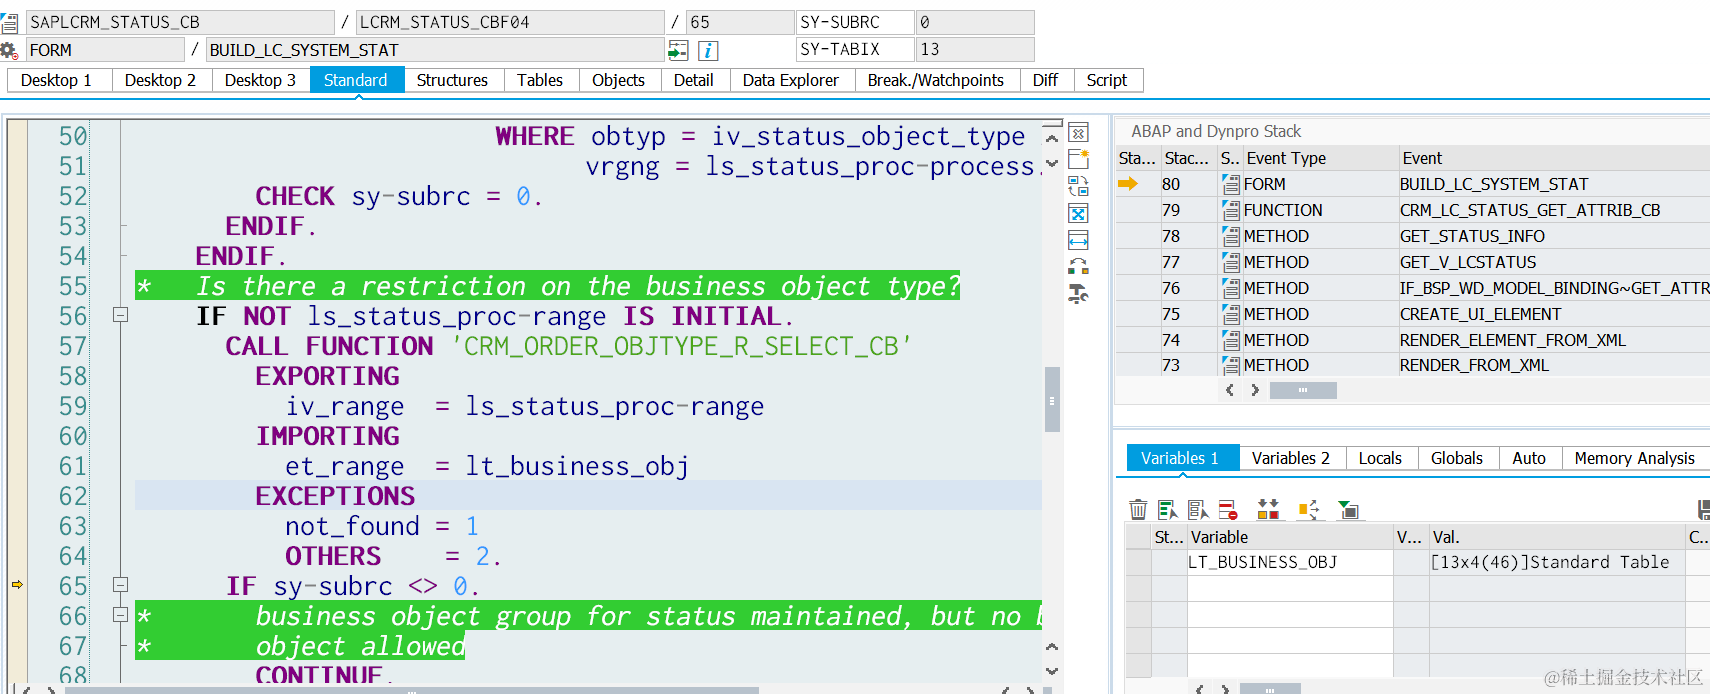Open the Tables tab
The image size is (1710, 694).
pyautogui.click(x=540, y=80)
